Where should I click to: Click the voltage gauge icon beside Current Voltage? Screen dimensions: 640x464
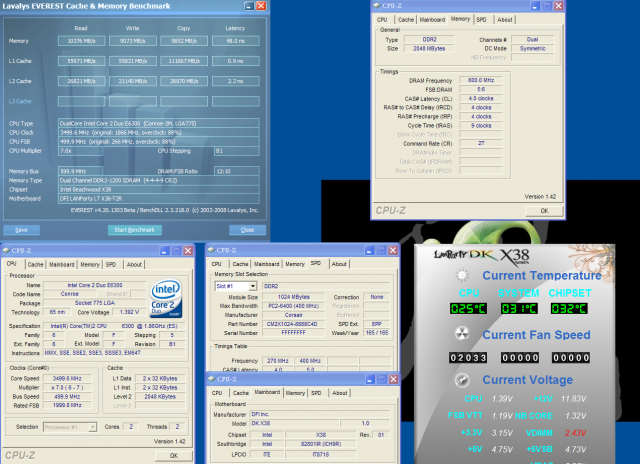462,380
